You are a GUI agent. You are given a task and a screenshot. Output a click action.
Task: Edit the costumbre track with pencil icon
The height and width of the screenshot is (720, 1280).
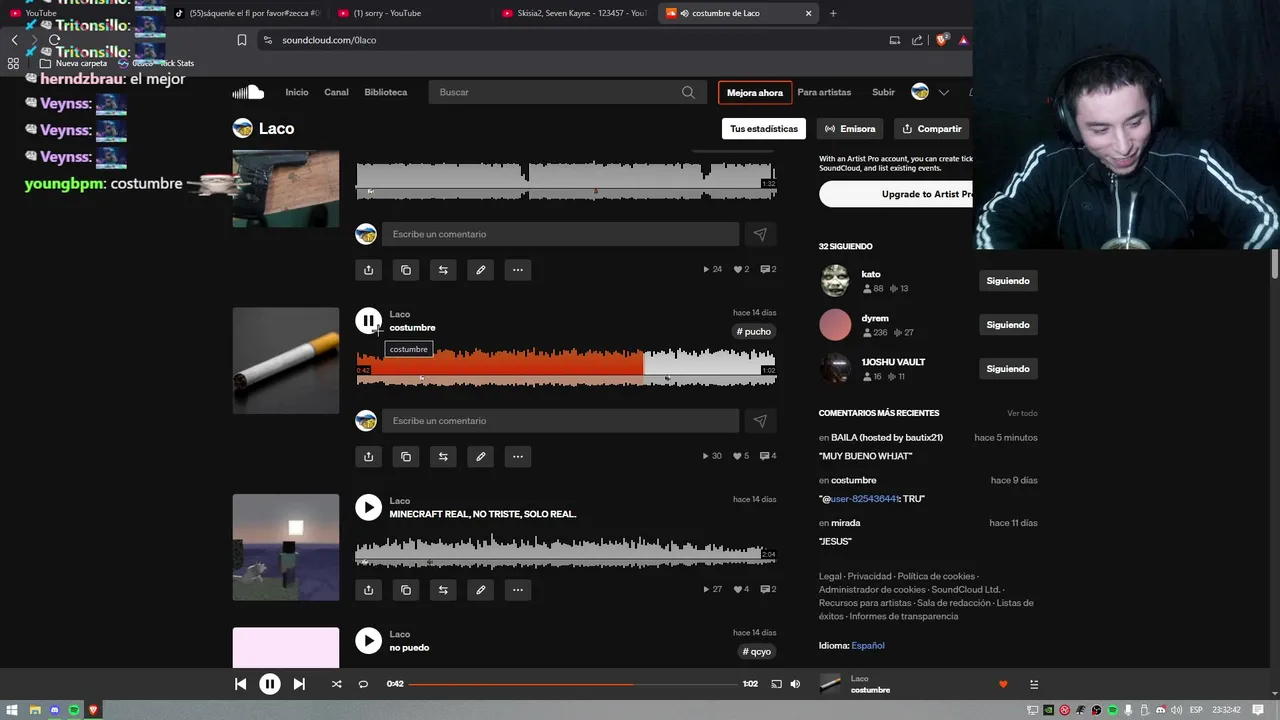click(480, 456)
